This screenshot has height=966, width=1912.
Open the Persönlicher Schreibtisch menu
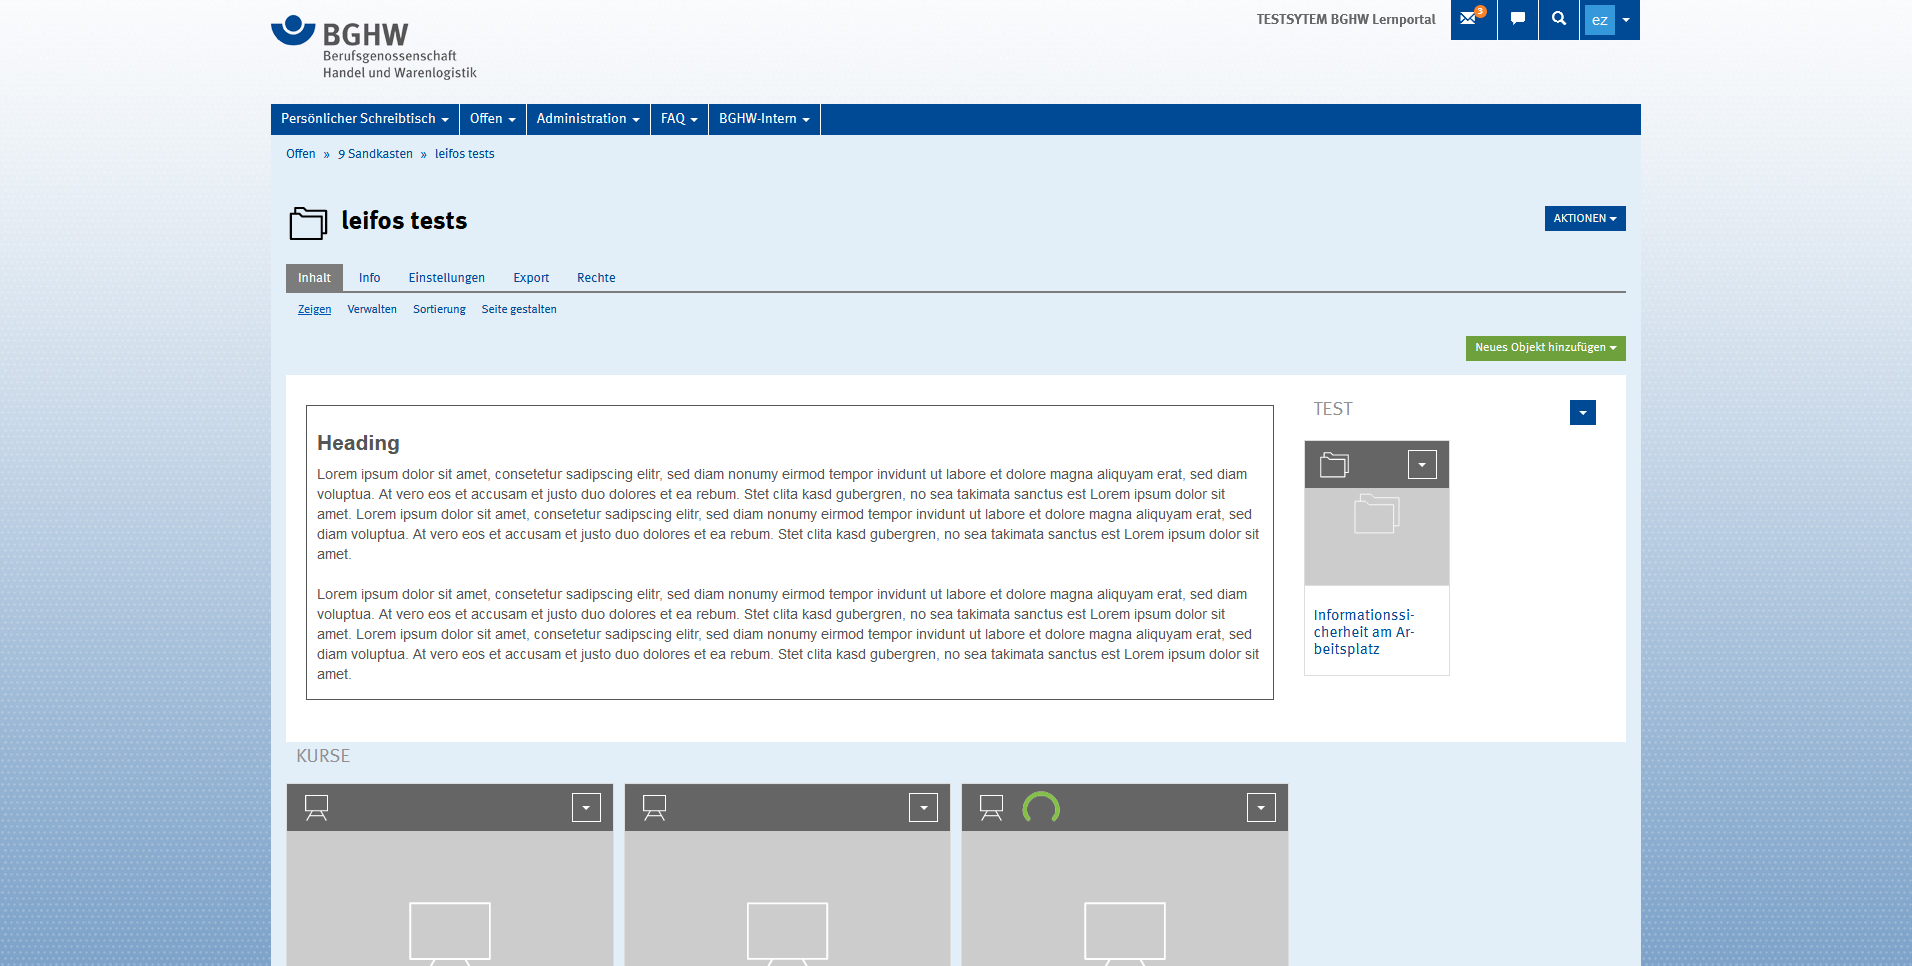pos(364,119)
